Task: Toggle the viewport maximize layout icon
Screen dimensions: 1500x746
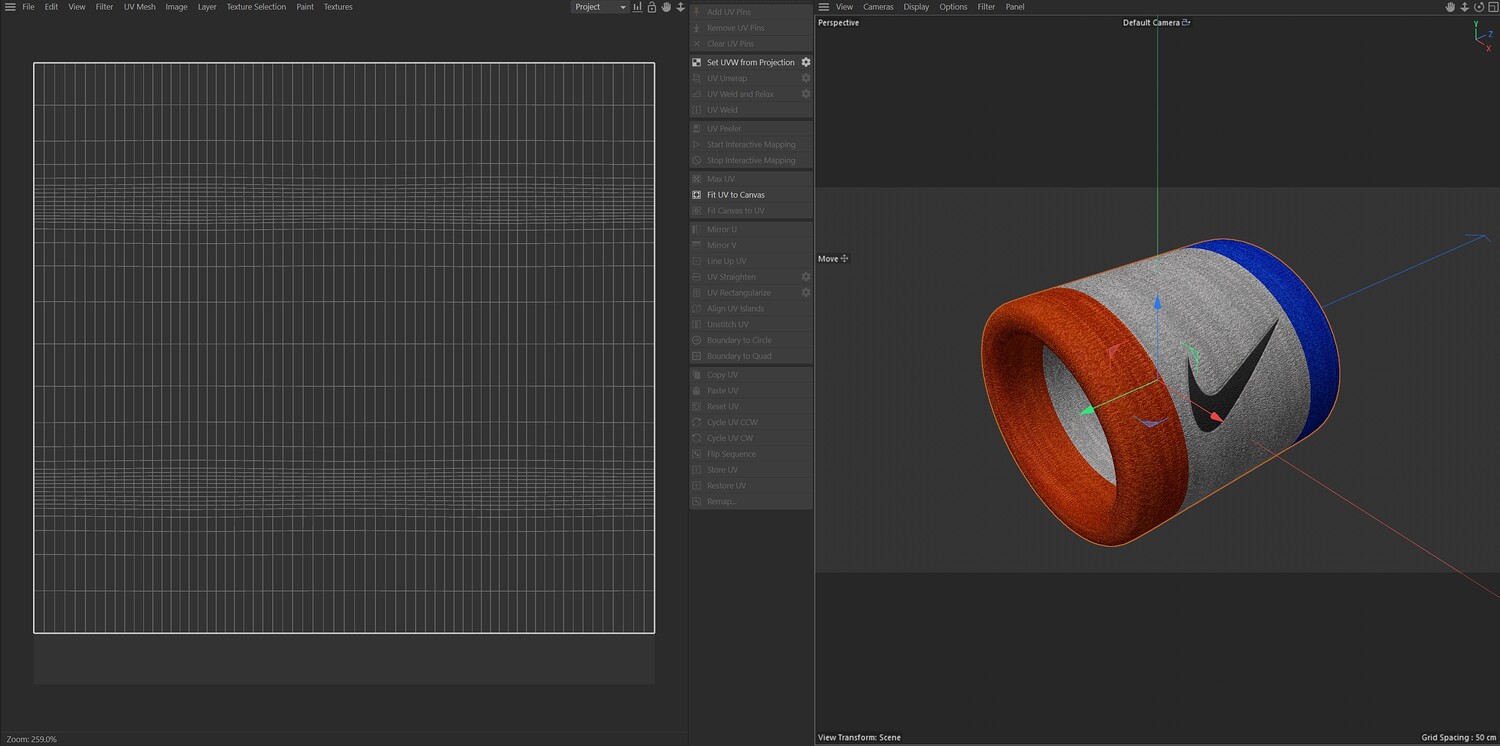Action: click(1492, 7)
